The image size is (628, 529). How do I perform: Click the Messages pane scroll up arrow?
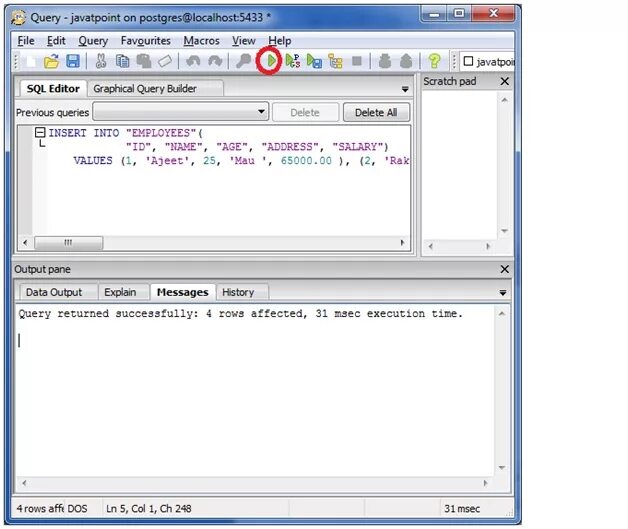click(x=502, y=314)
